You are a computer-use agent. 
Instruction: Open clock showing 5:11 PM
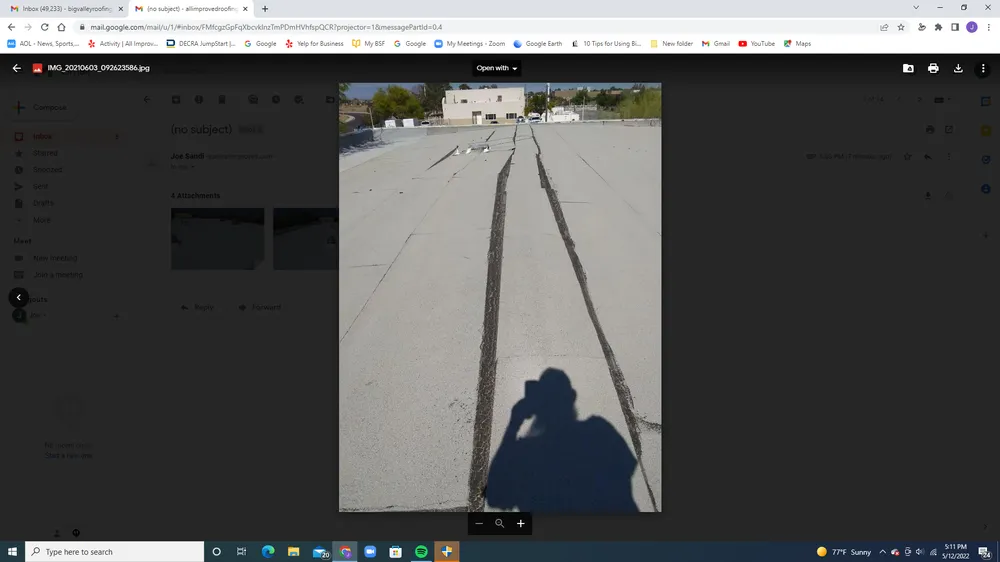(x=955, y=552)
